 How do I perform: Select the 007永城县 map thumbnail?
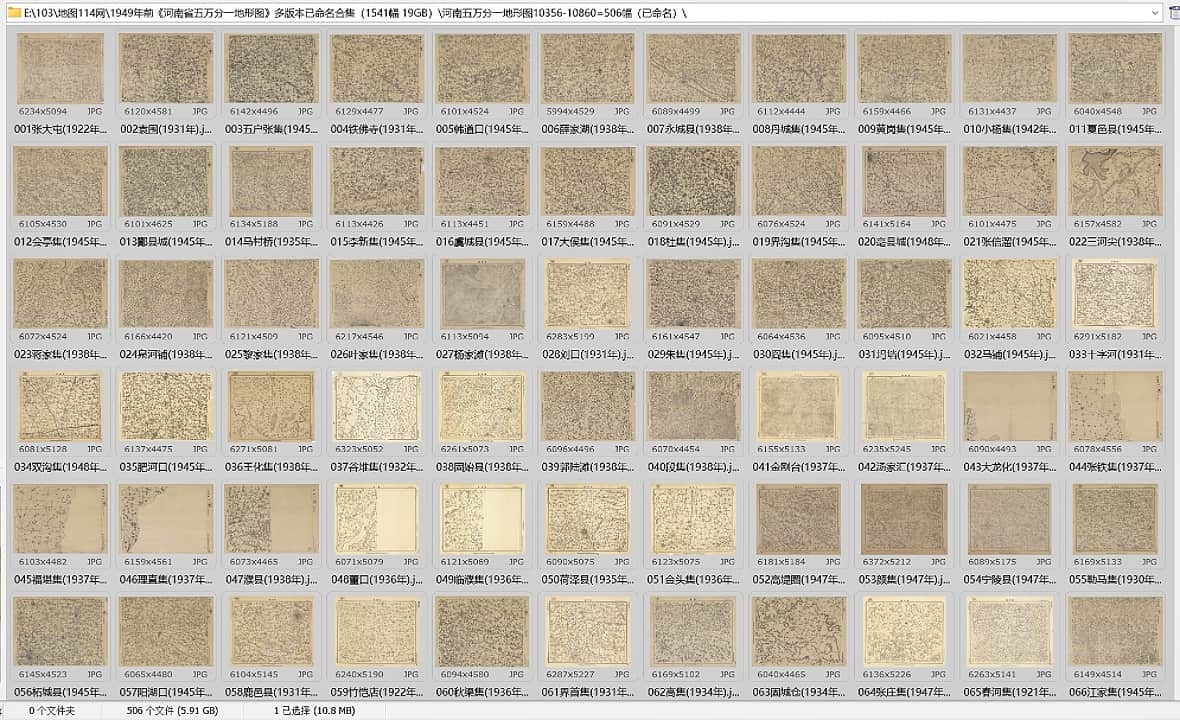point(693,68)
